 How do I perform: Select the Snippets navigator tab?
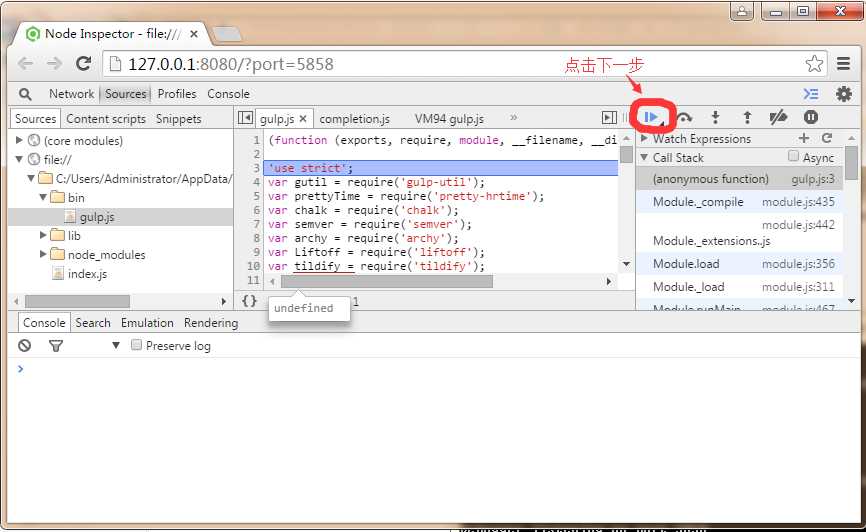178,119
